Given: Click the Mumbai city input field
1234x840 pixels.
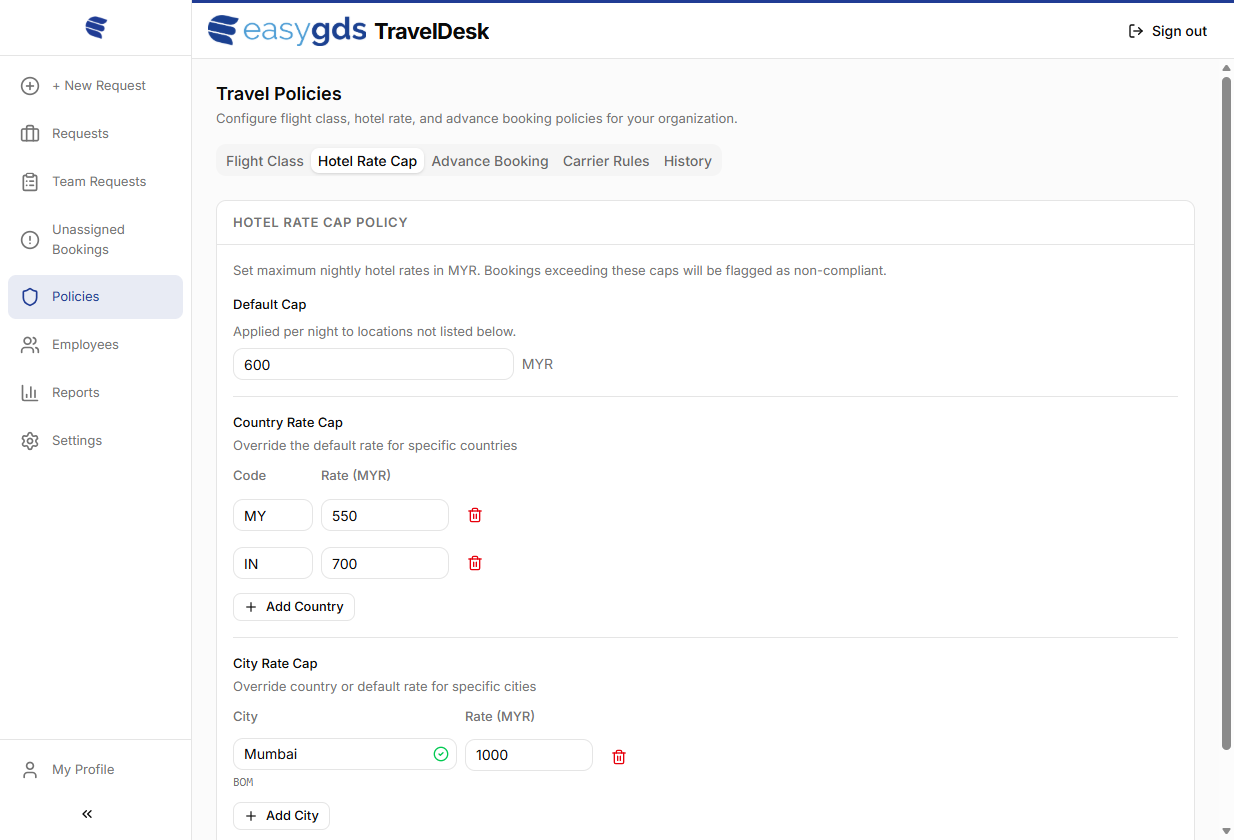Looking at the screenshot, I should coord(335,755).
